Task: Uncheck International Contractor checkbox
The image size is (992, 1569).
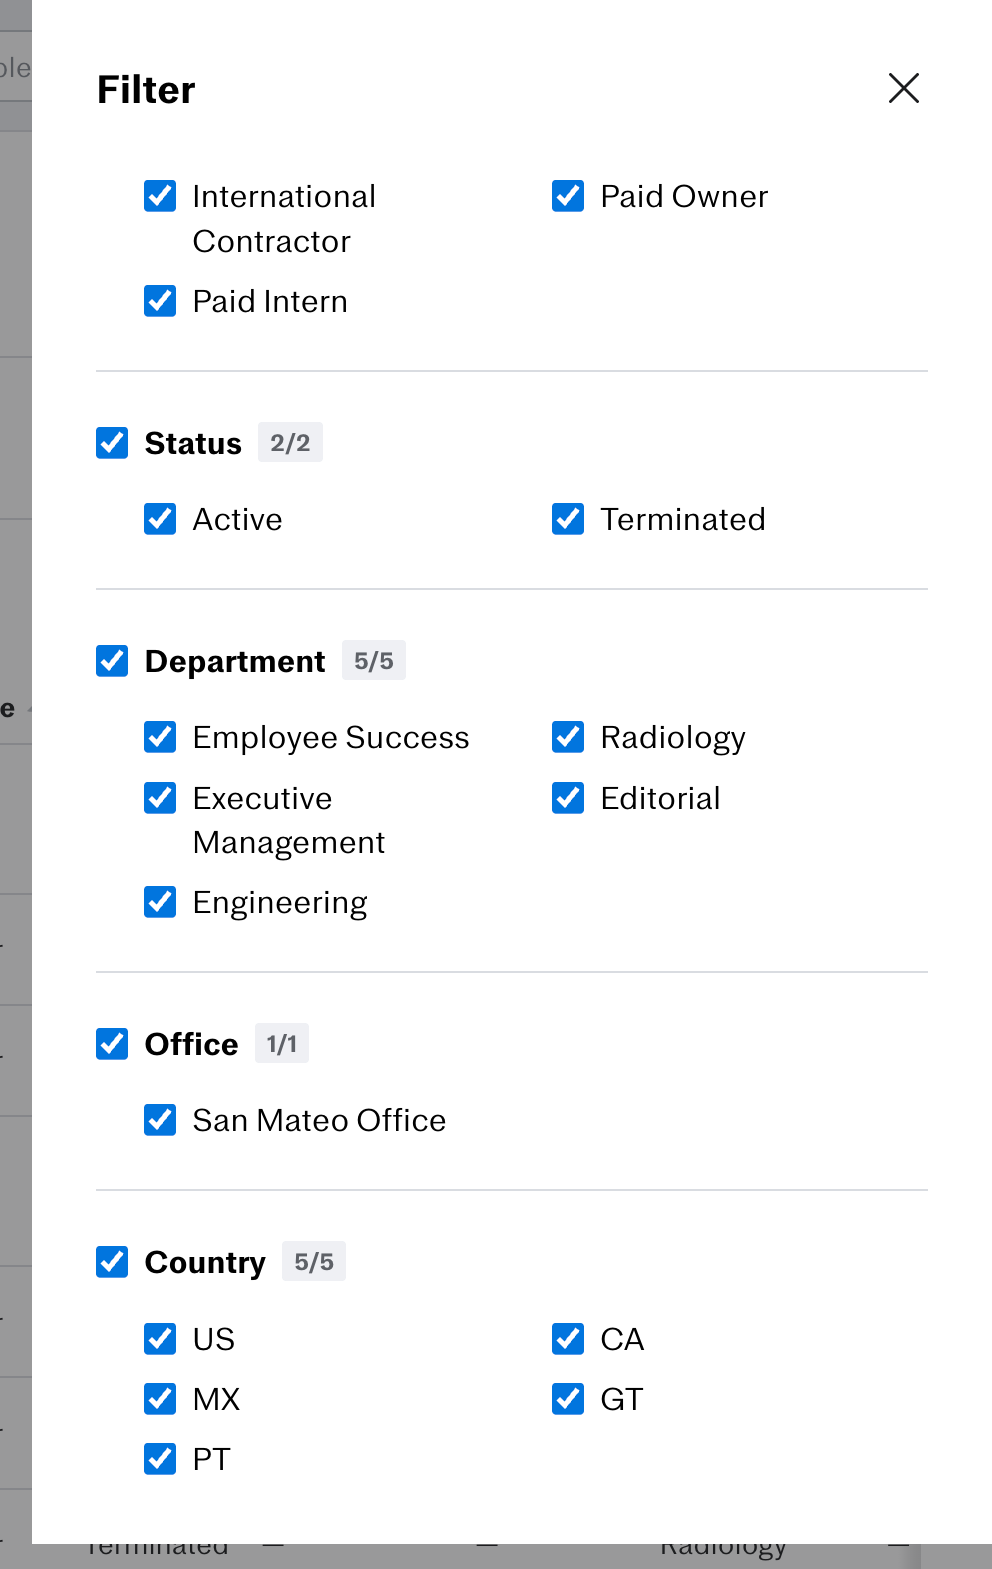Action: click(x=160, y=196)
